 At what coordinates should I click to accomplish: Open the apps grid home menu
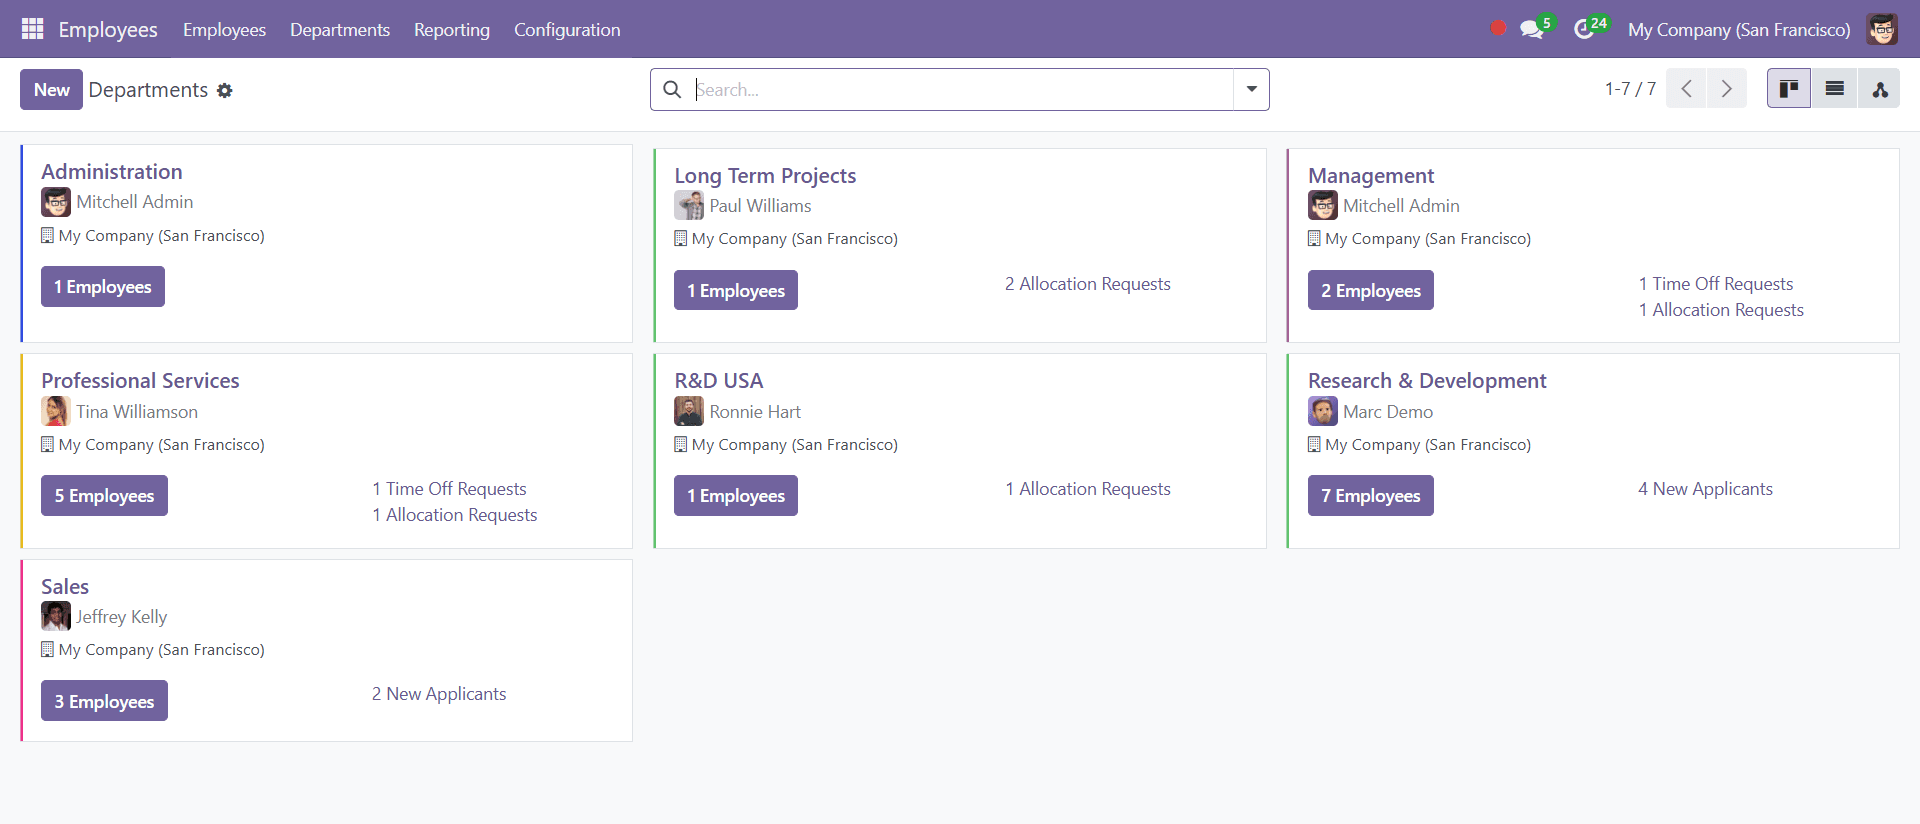point(32,29)
